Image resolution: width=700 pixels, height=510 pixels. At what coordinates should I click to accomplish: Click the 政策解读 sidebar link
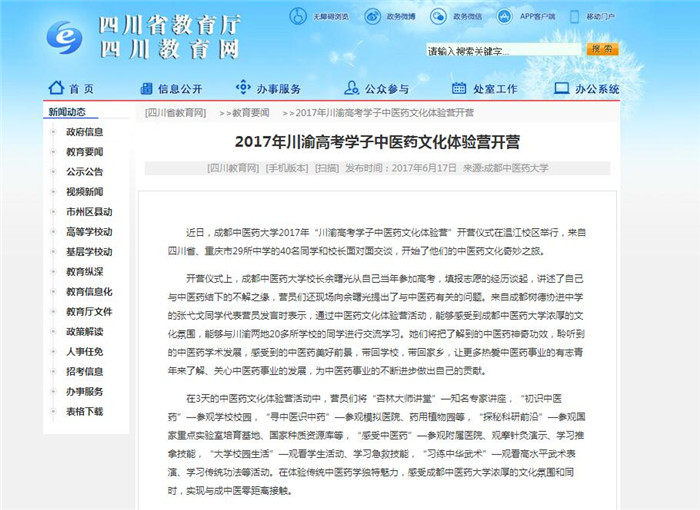[x=85, y=331]
